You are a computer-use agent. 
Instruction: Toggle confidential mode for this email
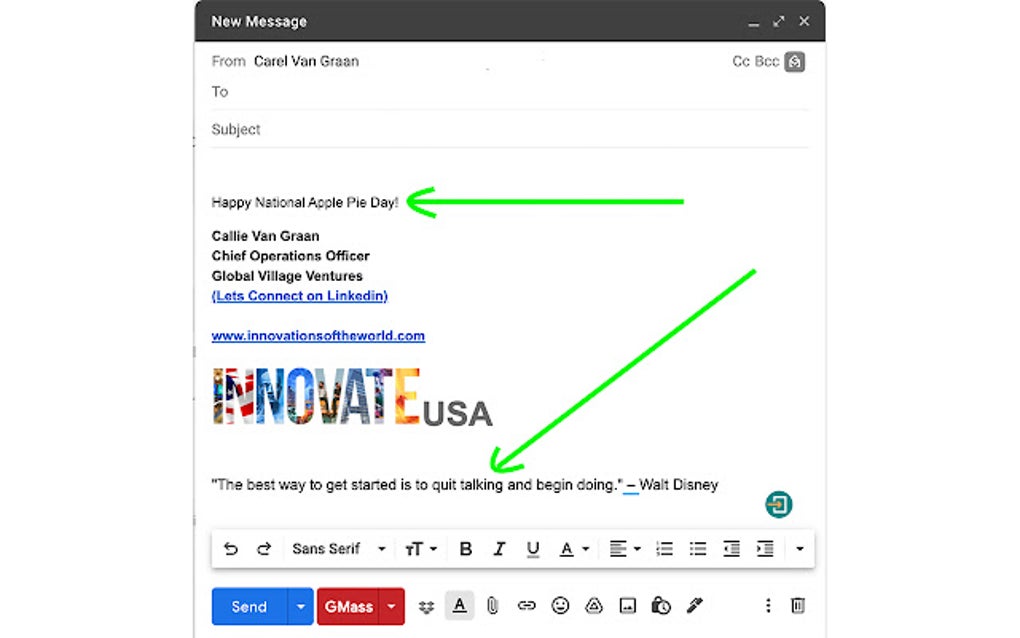[660, 605]
